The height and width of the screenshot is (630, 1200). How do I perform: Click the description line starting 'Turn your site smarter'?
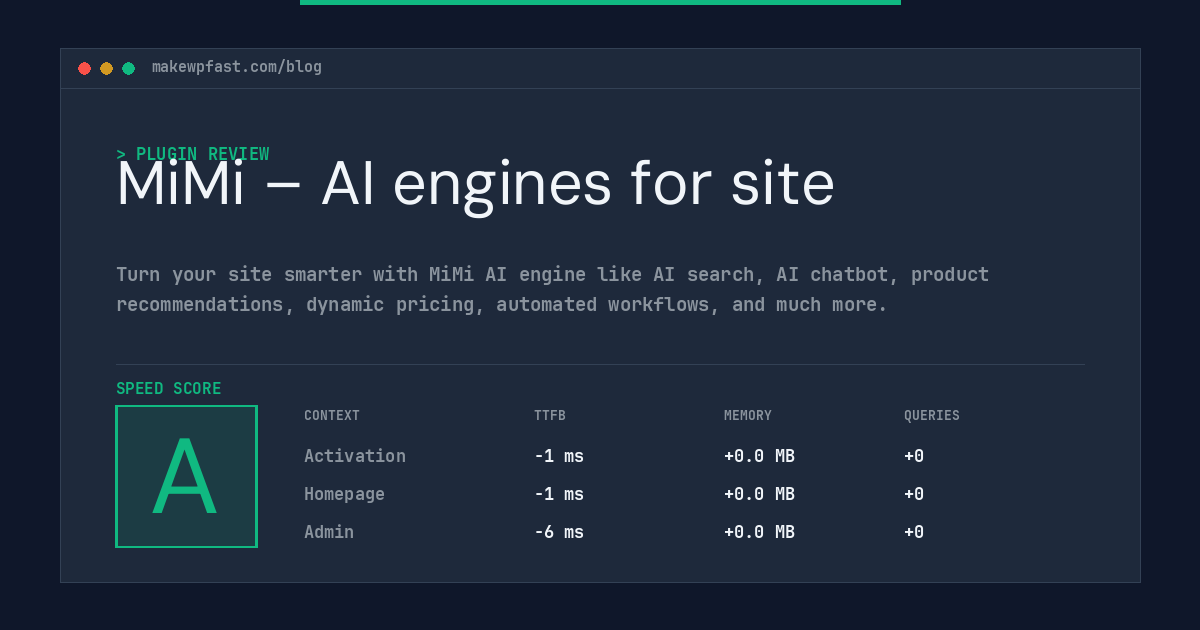pyautogui.click(x=552, y=274)
